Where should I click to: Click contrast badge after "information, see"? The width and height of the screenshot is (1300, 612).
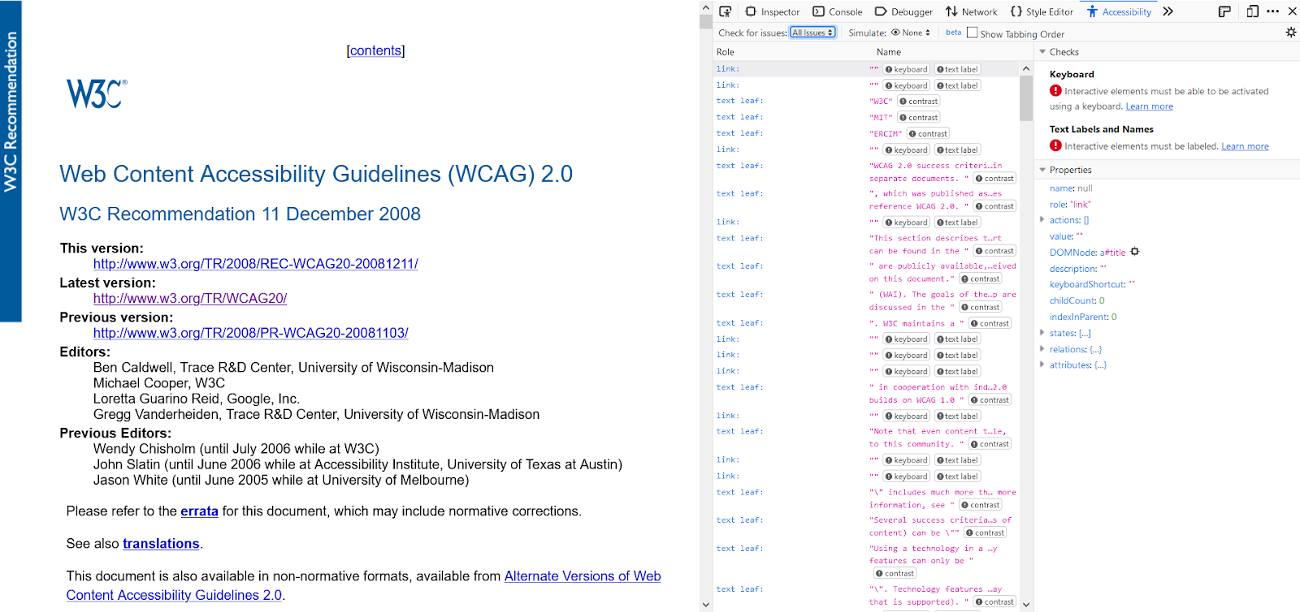click(x=980, y=505)
